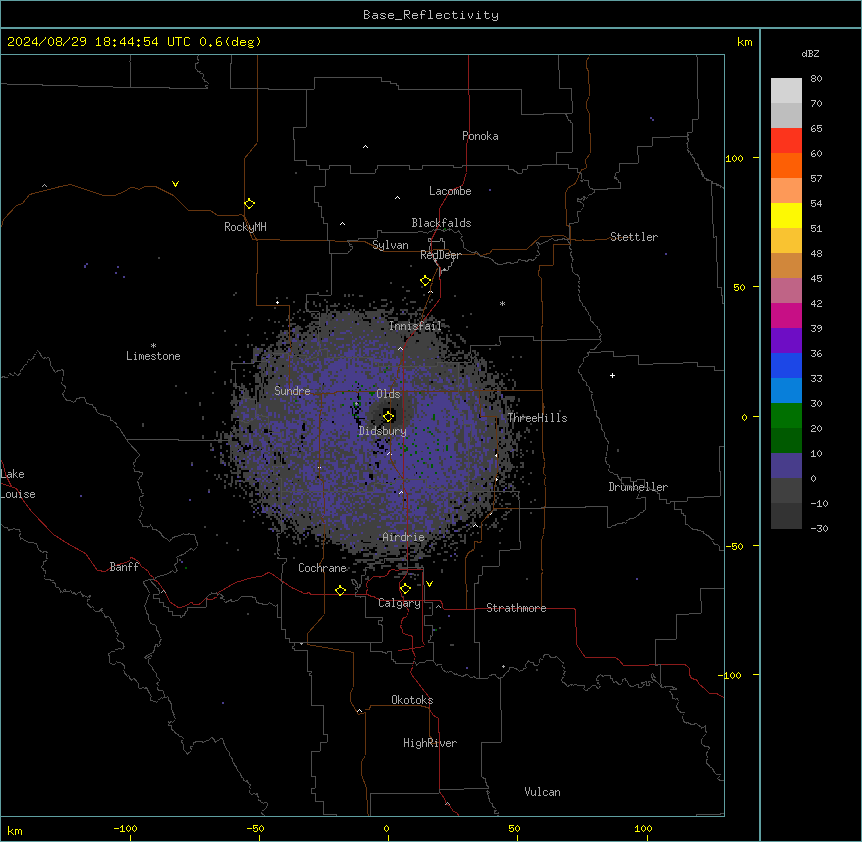Select the magenta 42-39 dBZ legend swatch
862x842 pixels.
(786, 315)
